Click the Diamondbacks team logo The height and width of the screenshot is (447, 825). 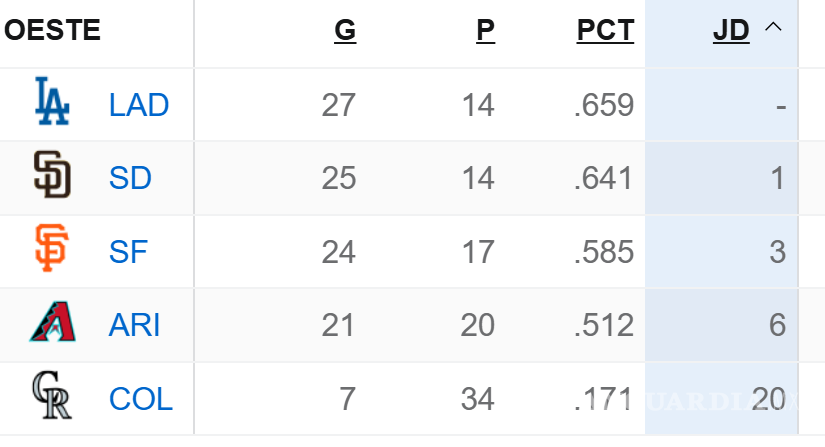[x=52, y=324]
